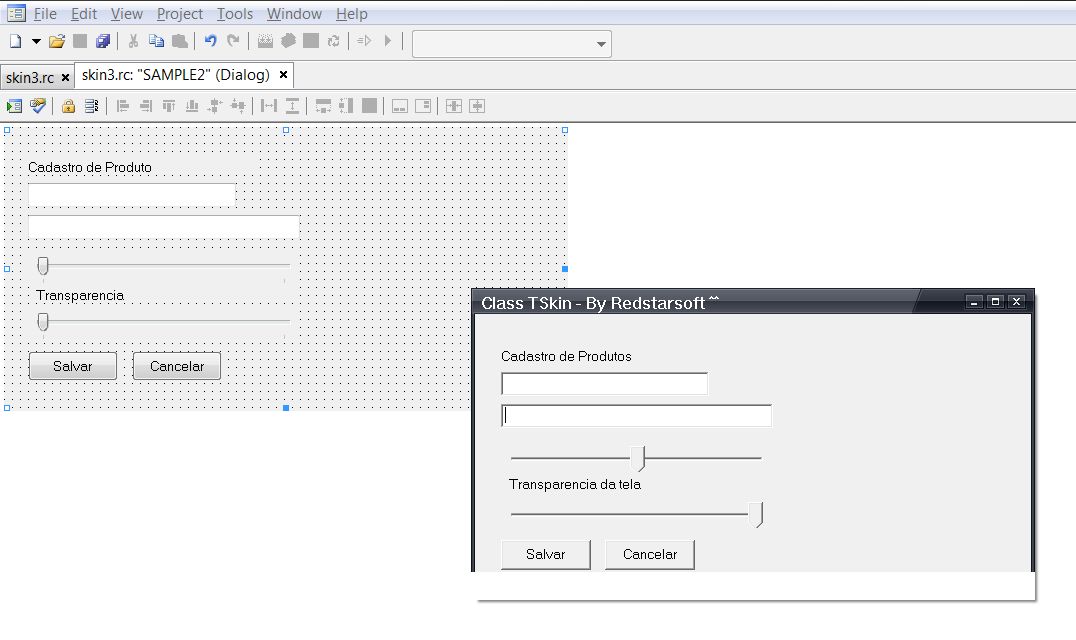Click the Arrange buttons at right icon

[x=423, y=106]
